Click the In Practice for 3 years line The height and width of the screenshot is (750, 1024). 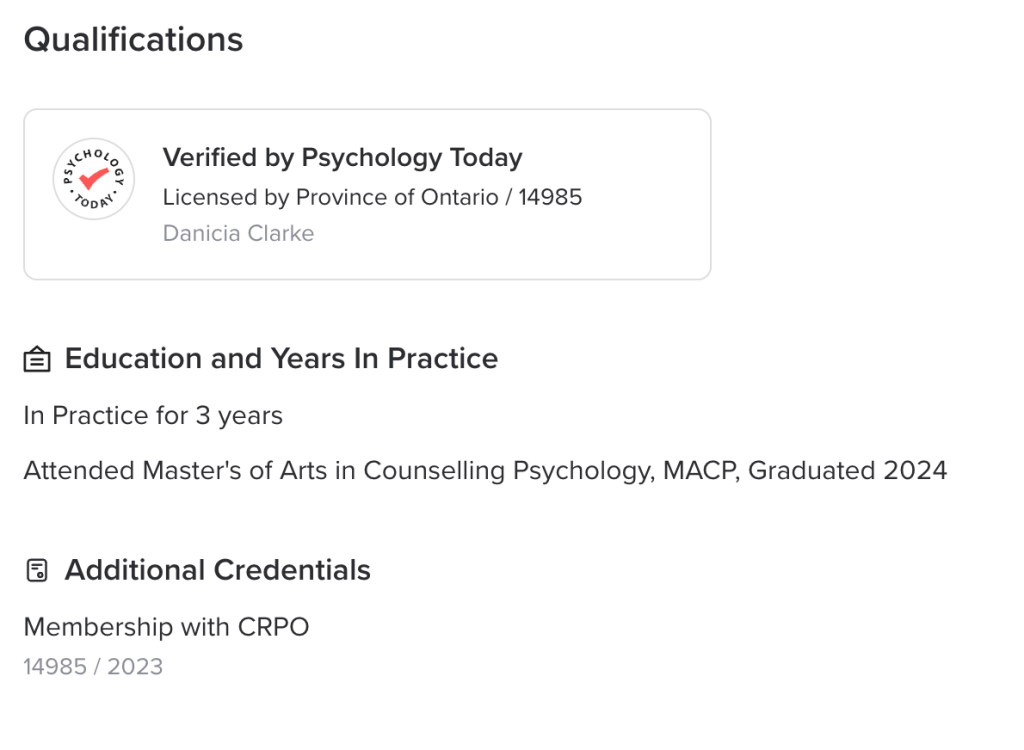click(153, 415)
